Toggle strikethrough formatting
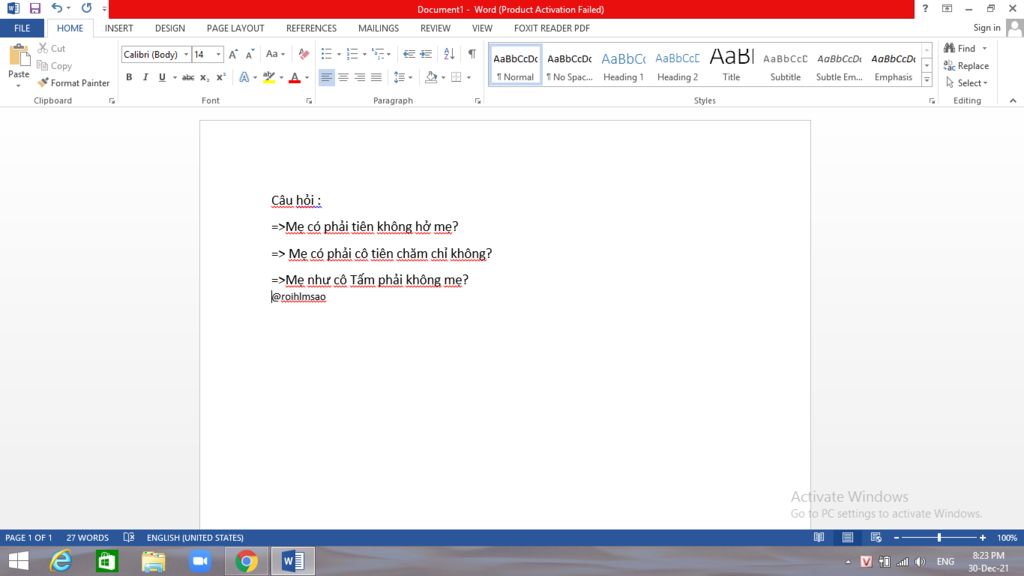 tap(188, 77)
